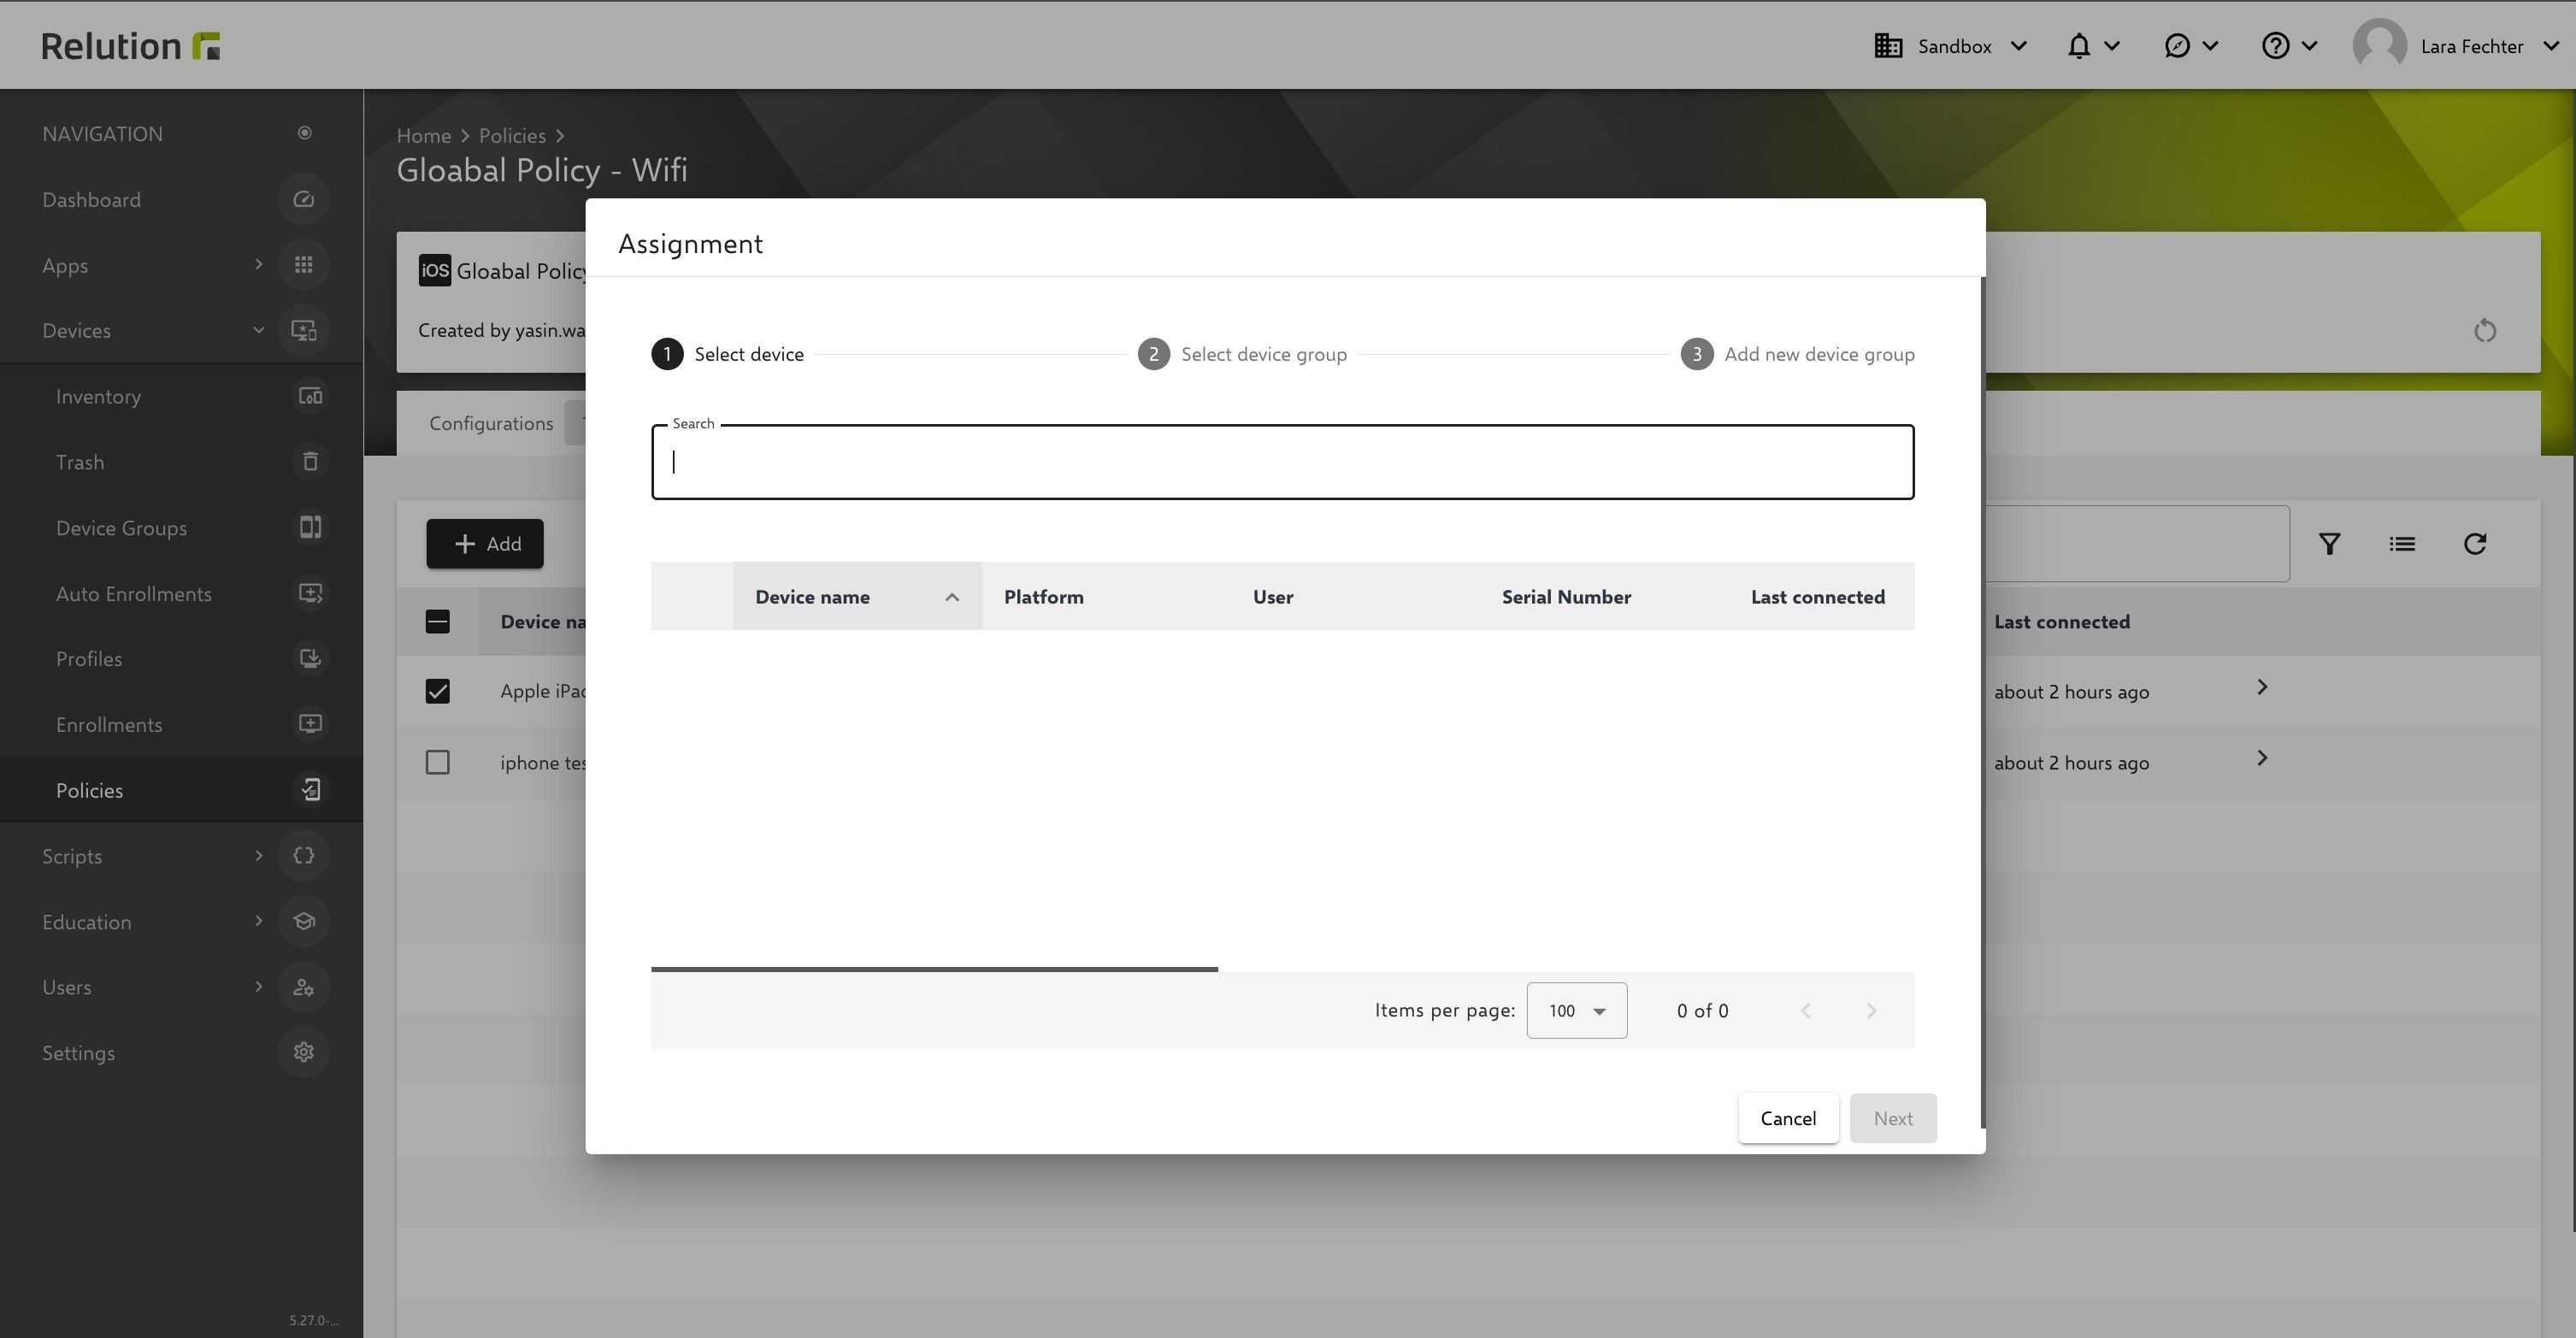The image size is (2576, 1338).
Task: Expand the Devices section in sidebar
Action: click(x=256, y=331)
